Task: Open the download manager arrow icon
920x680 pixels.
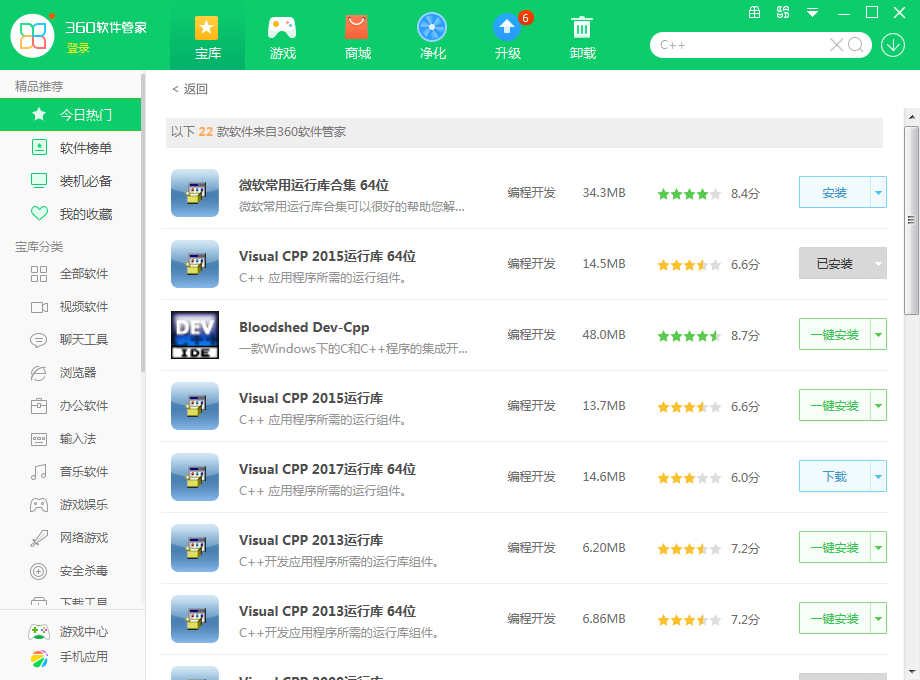Action: pos(892,45)
